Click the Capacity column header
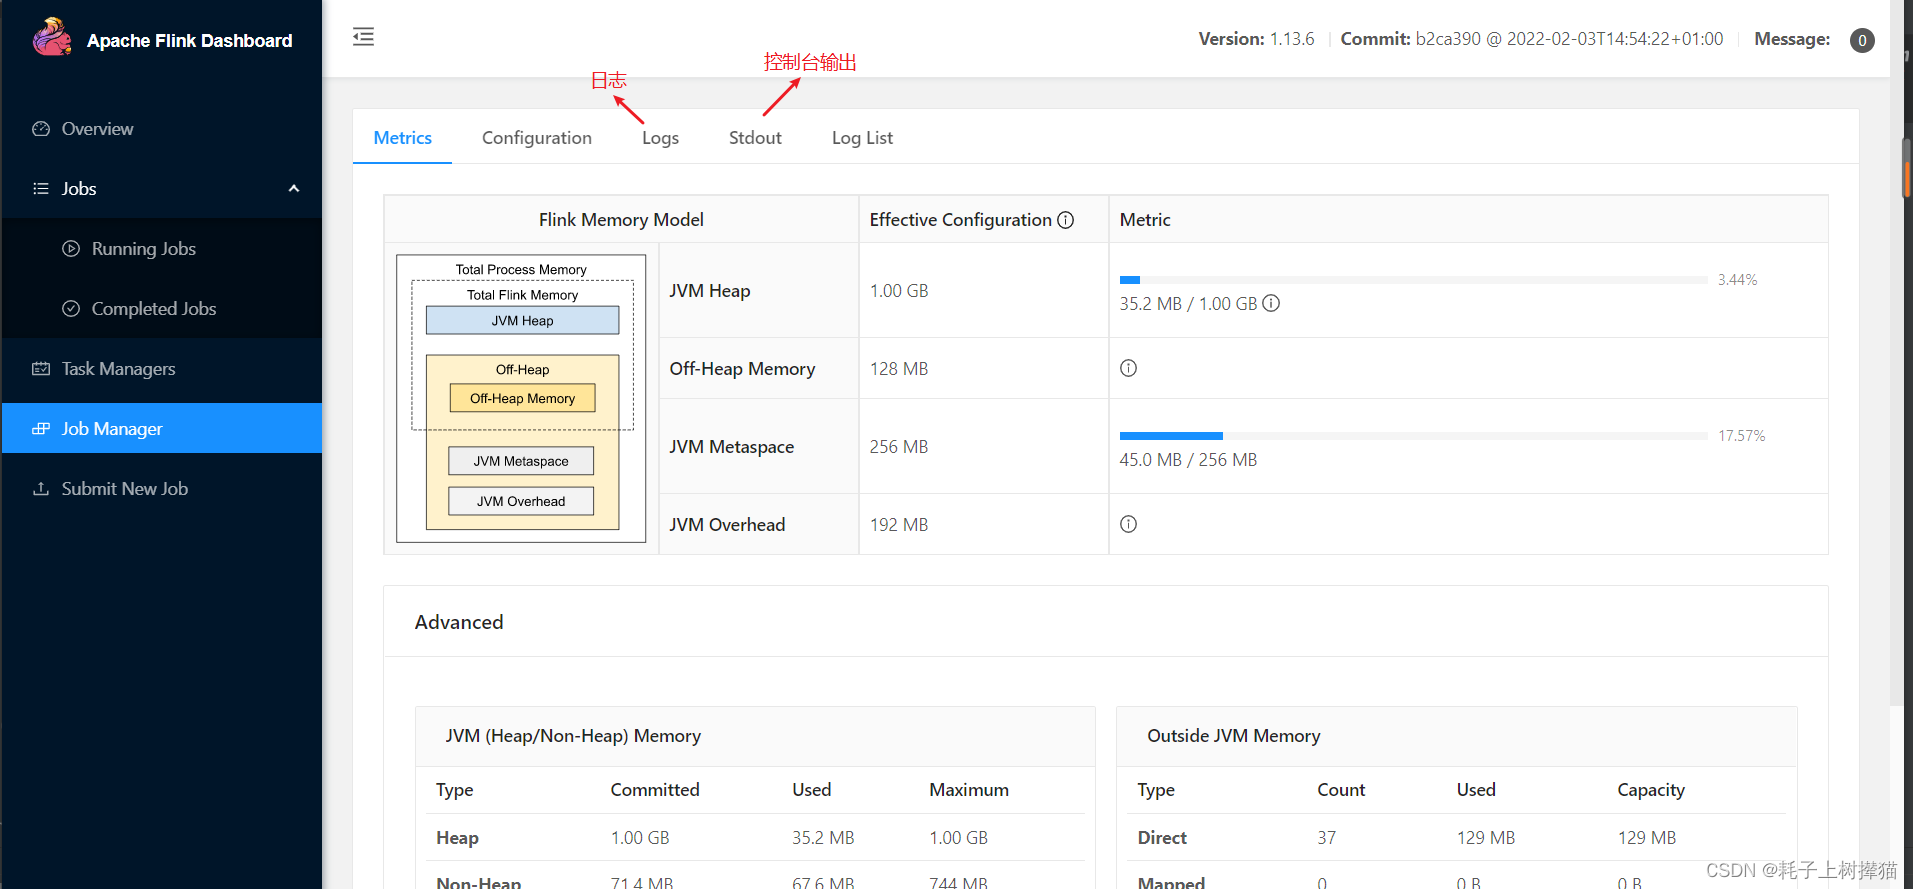Screen dimensions: 1913x889 [1651, 790]
